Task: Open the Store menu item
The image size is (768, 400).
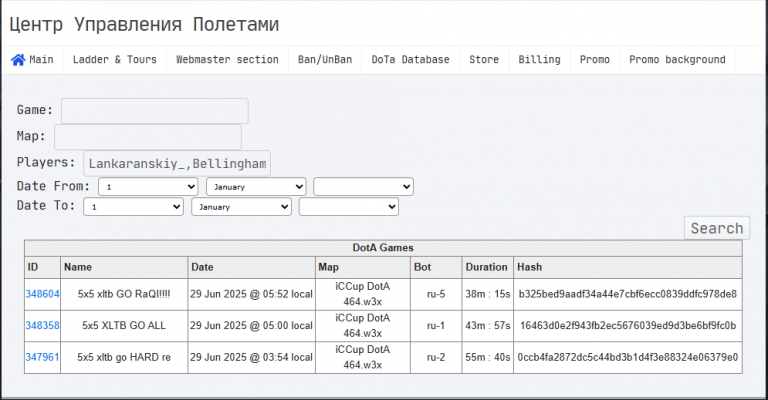Action: click(484, 60)
